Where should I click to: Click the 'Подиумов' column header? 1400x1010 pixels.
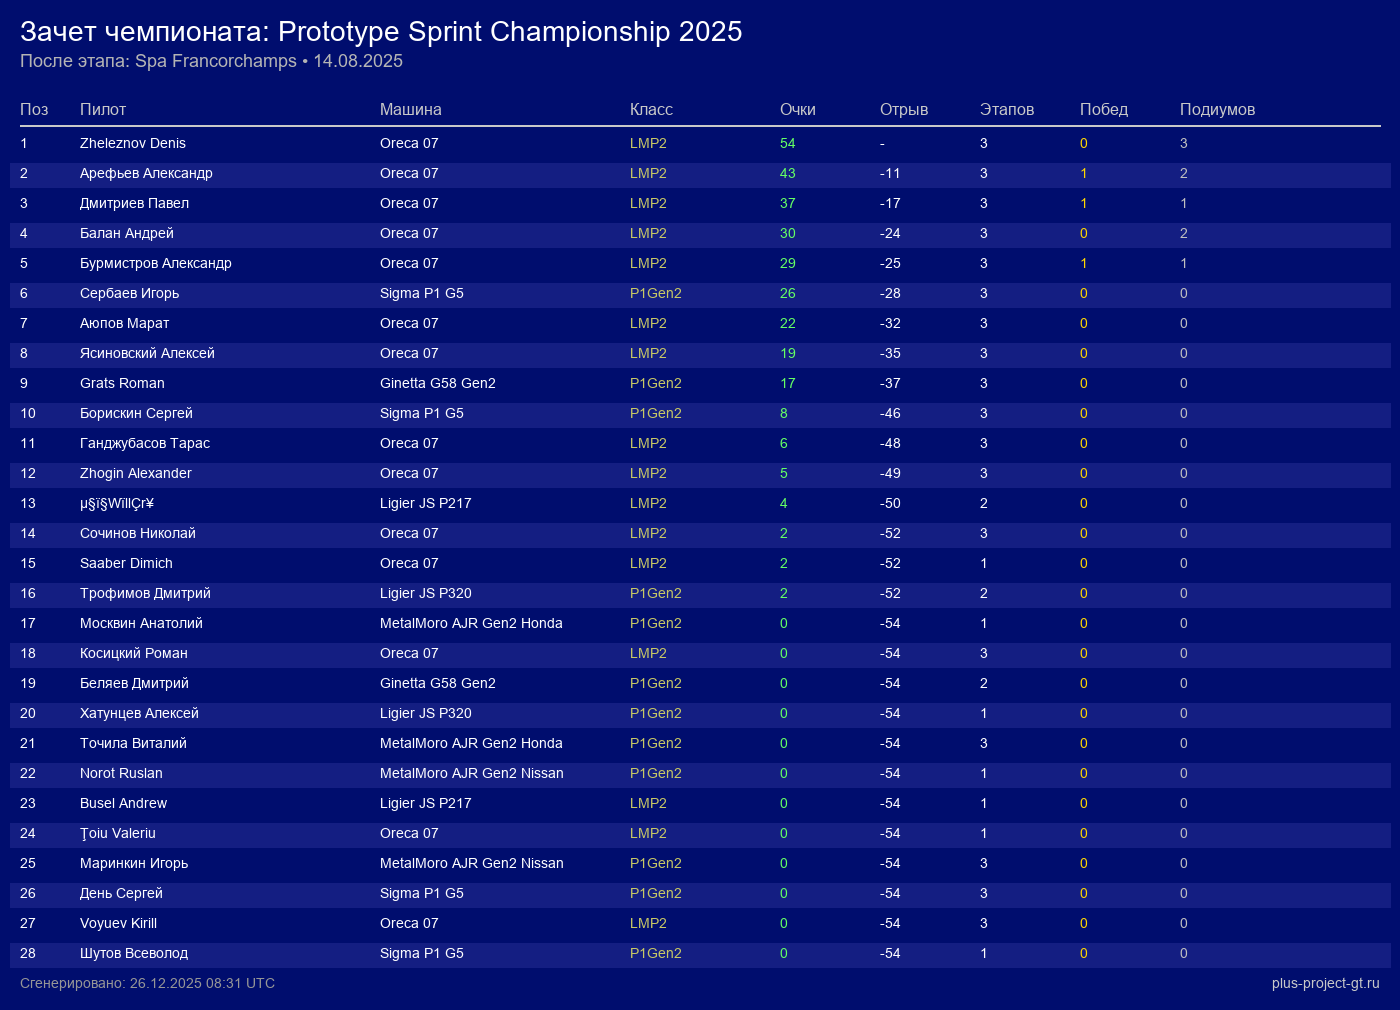click(1217, 110)
